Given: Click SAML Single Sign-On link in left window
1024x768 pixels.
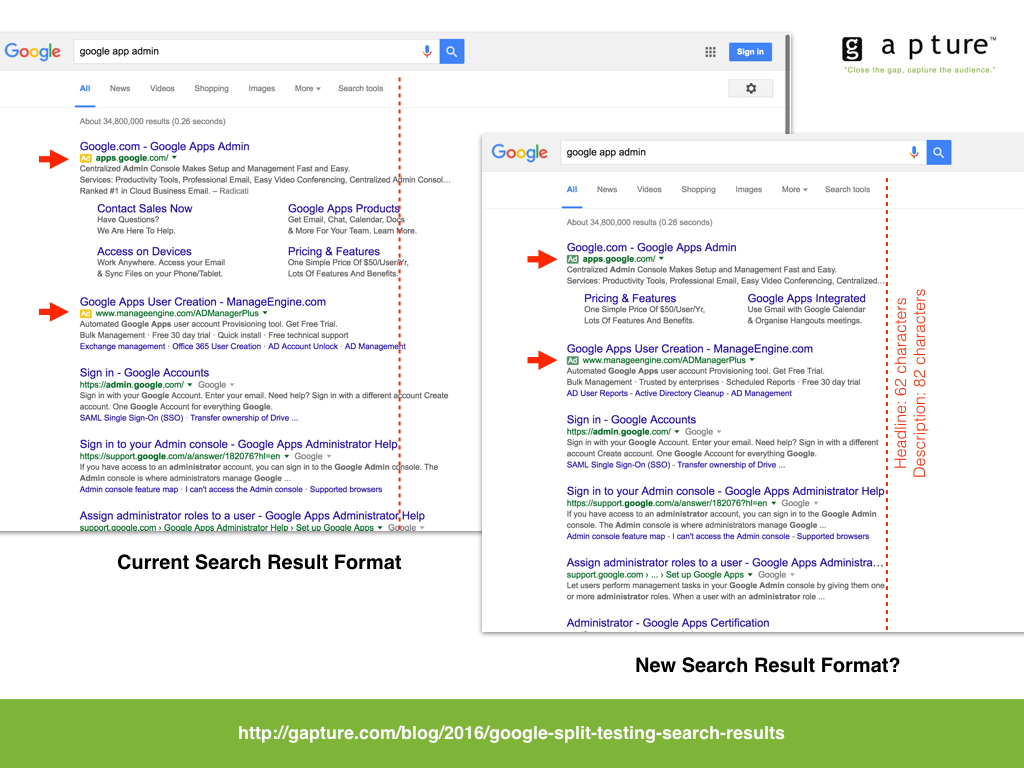Looking at the screenshot, I should pos(131,418).
